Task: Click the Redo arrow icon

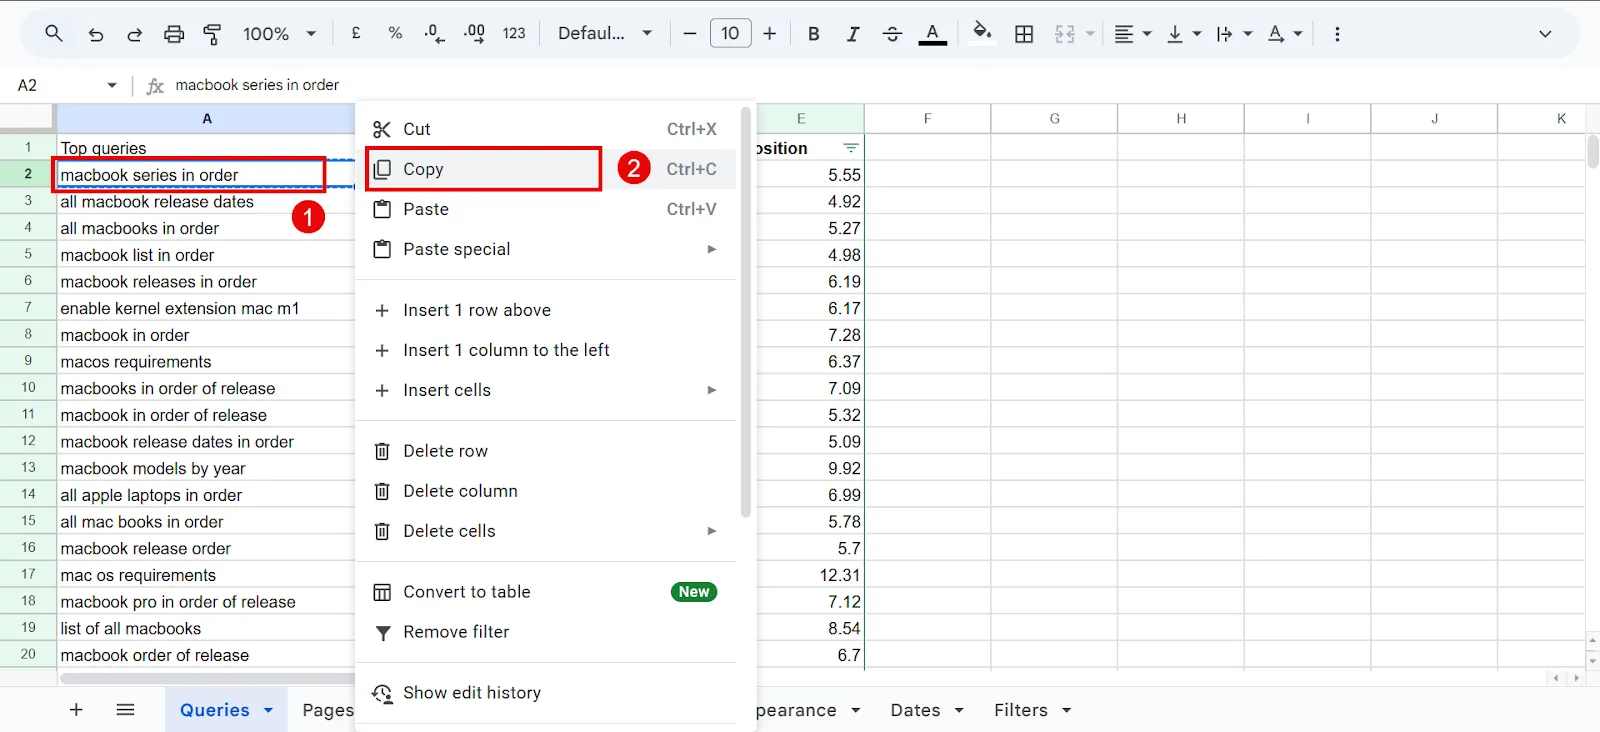Action: [134, 34]
